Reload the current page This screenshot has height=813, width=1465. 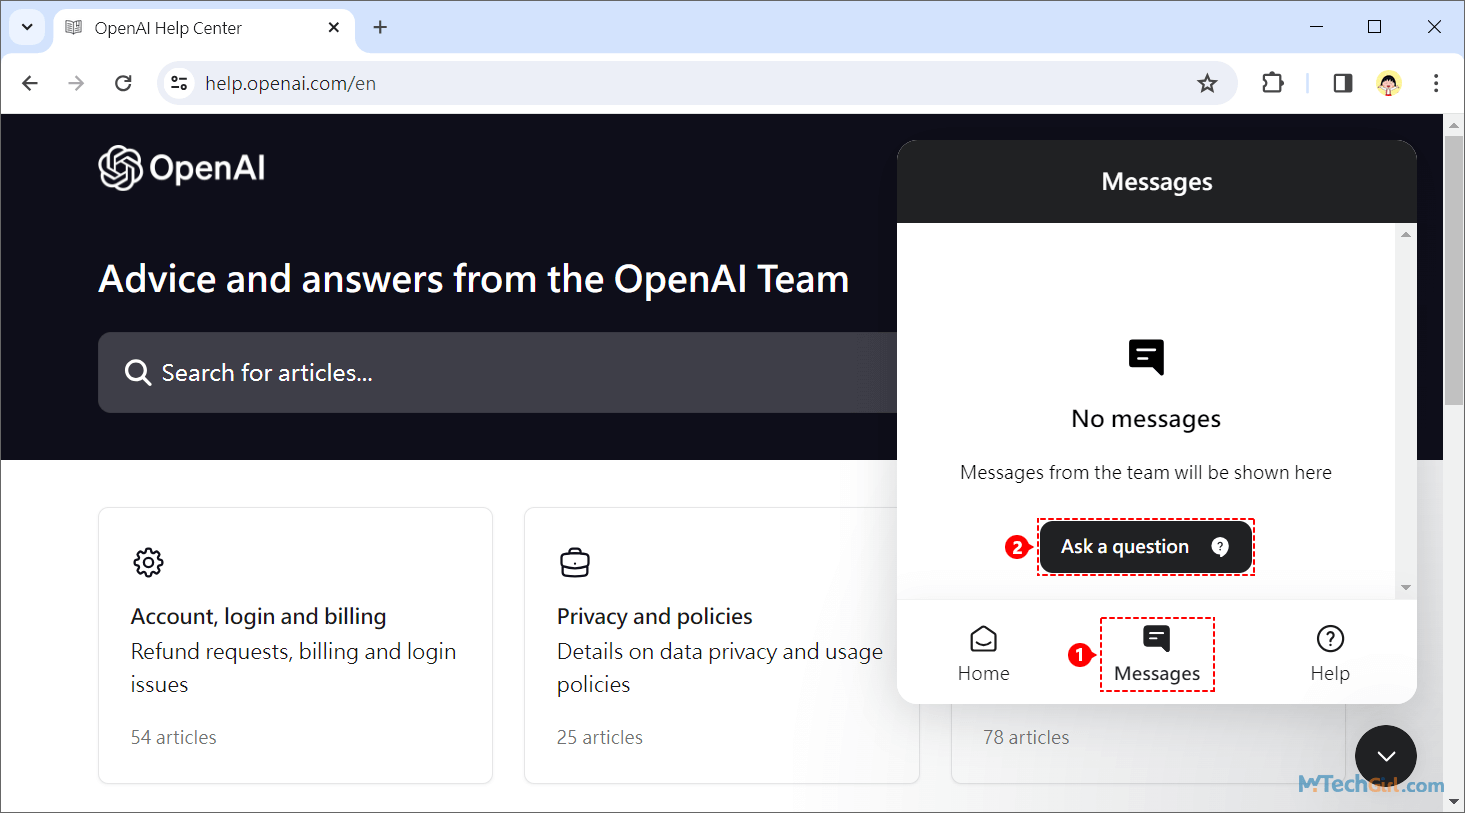click(x=123, y=83)
